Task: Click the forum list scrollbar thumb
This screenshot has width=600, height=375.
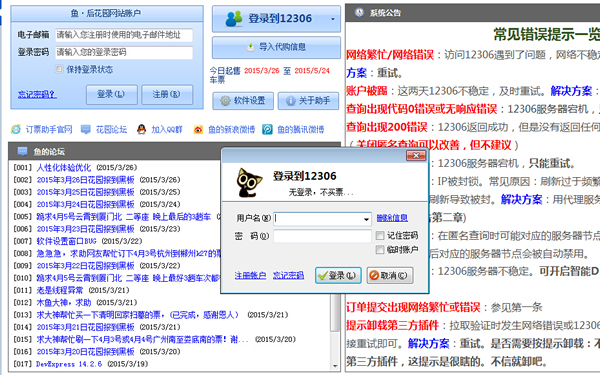Action: (335, 313)
